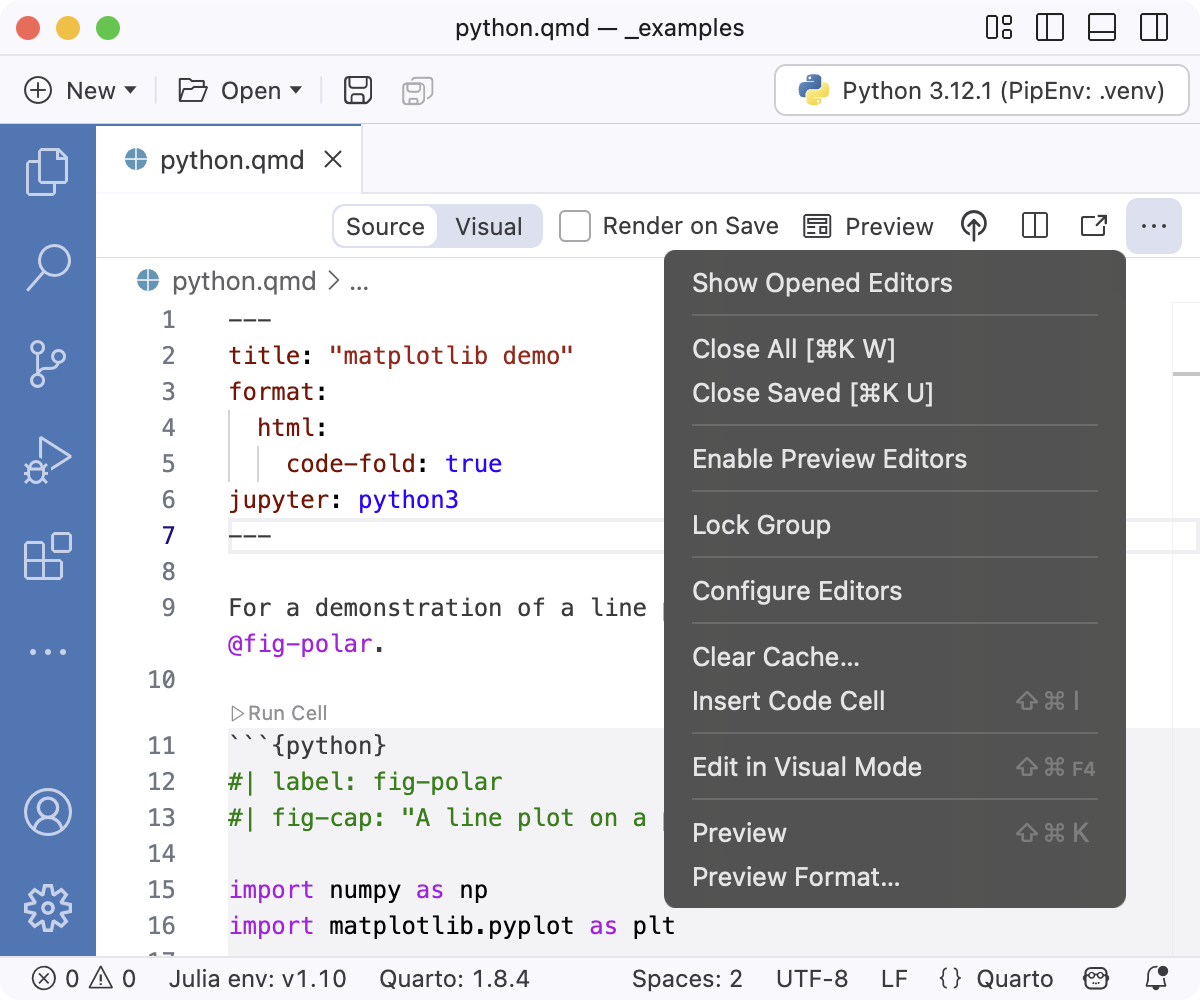Image resolution: width=1200 pixels, height=1000 pixels.
Task: Run the fig-polar code cell
Action: click(278, 713)
